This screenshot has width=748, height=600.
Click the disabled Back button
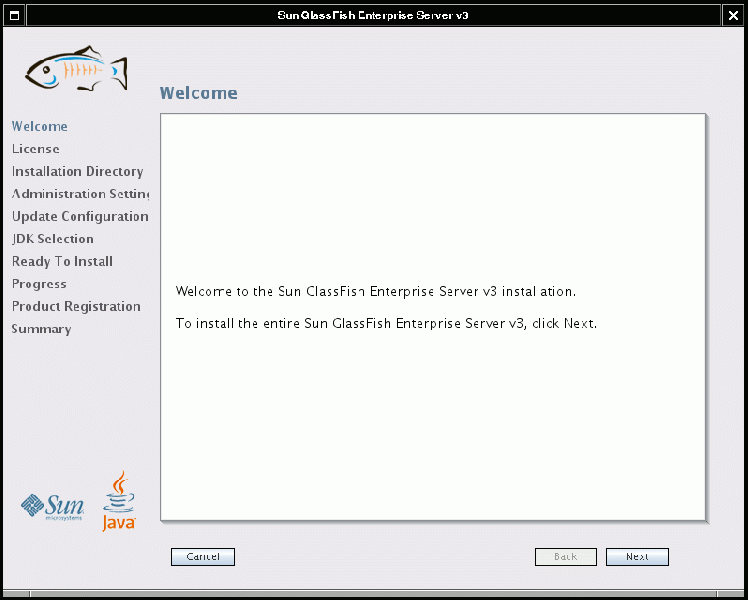(x=566, y=557)
